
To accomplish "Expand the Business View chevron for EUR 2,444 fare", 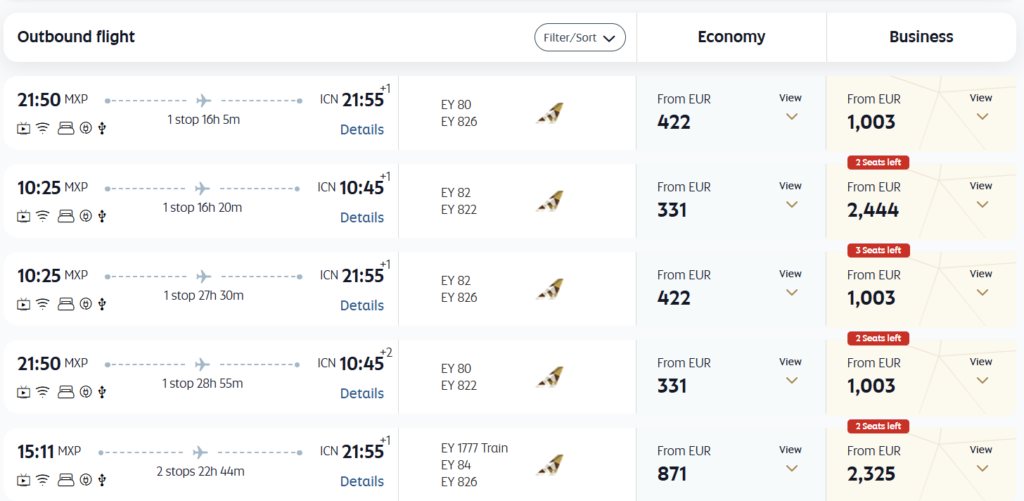I will coord(981,204).
